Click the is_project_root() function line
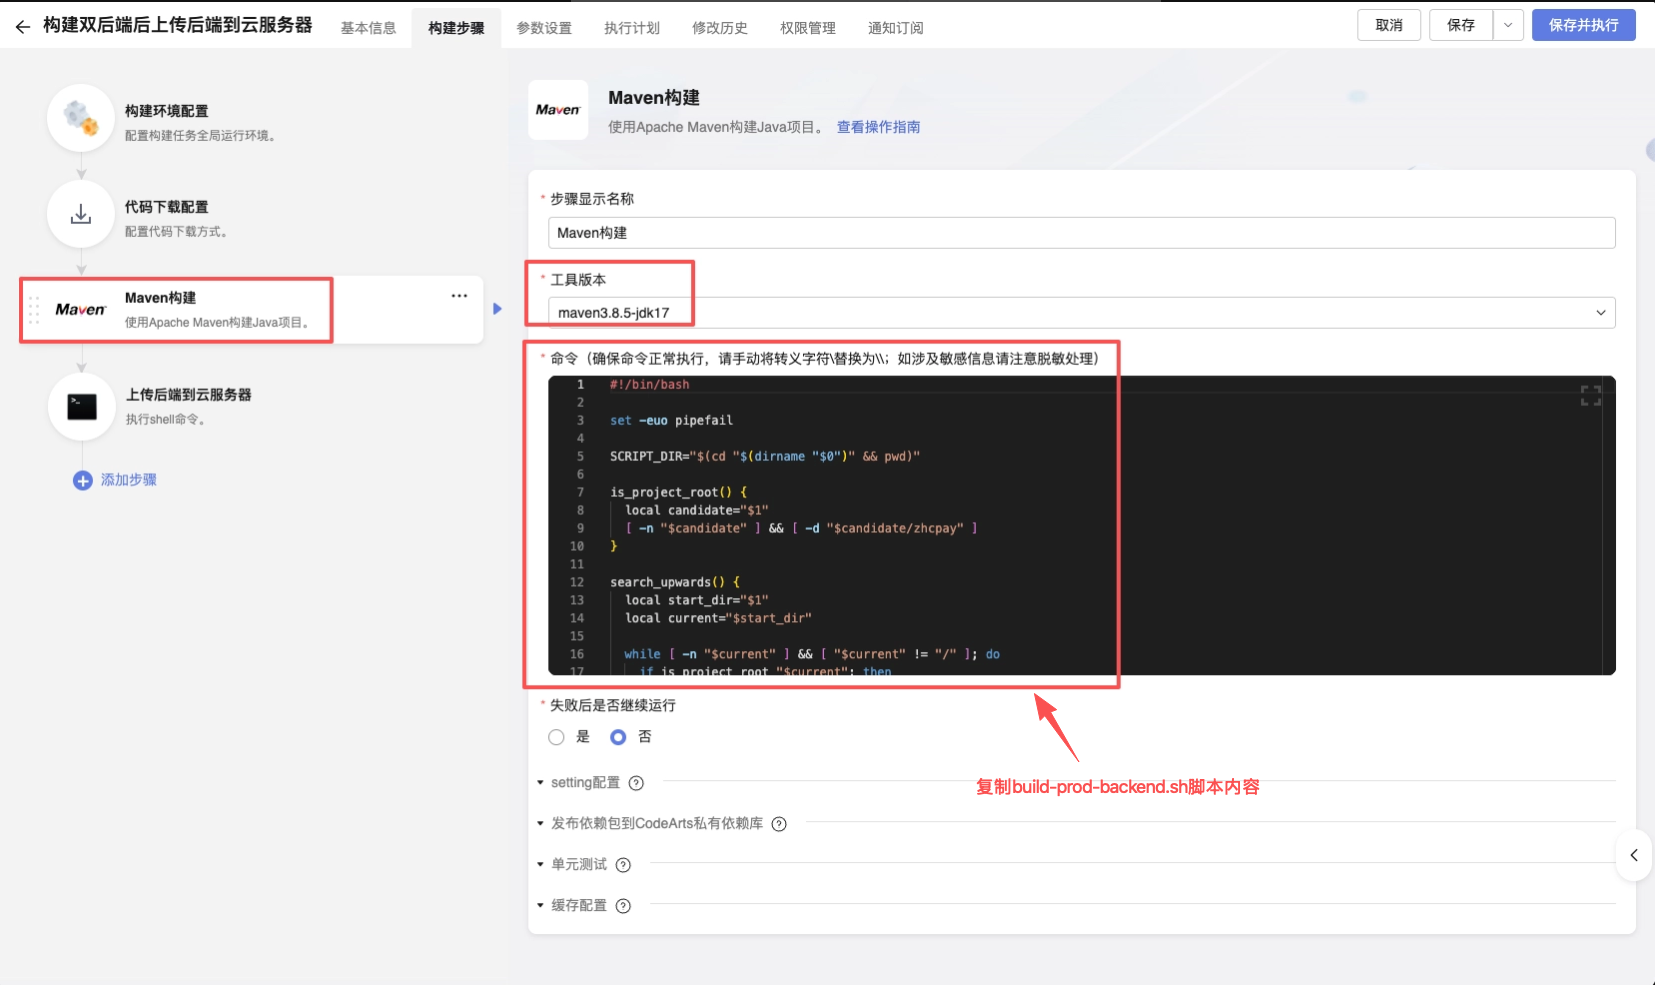Image resolution: width=1655 pixels, height=985 pixels. [x=679, y=492]
